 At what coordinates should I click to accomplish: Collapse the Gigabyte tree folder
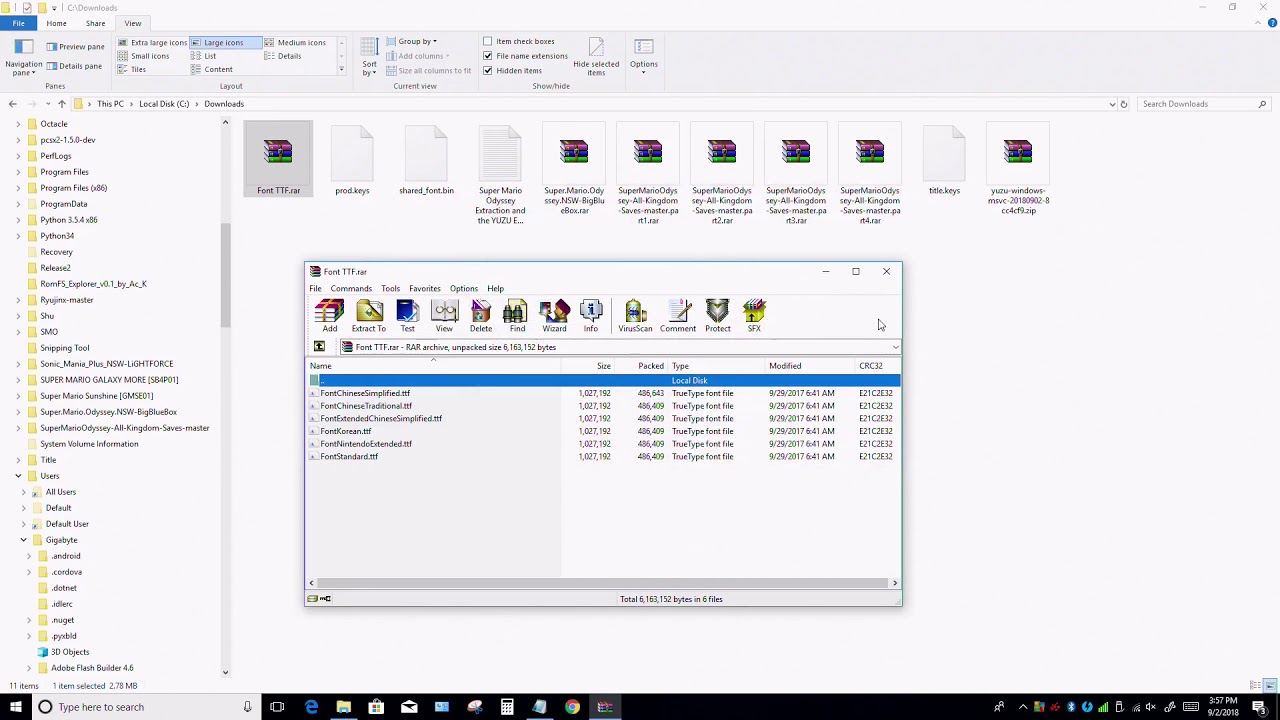[x=23, y=540]
